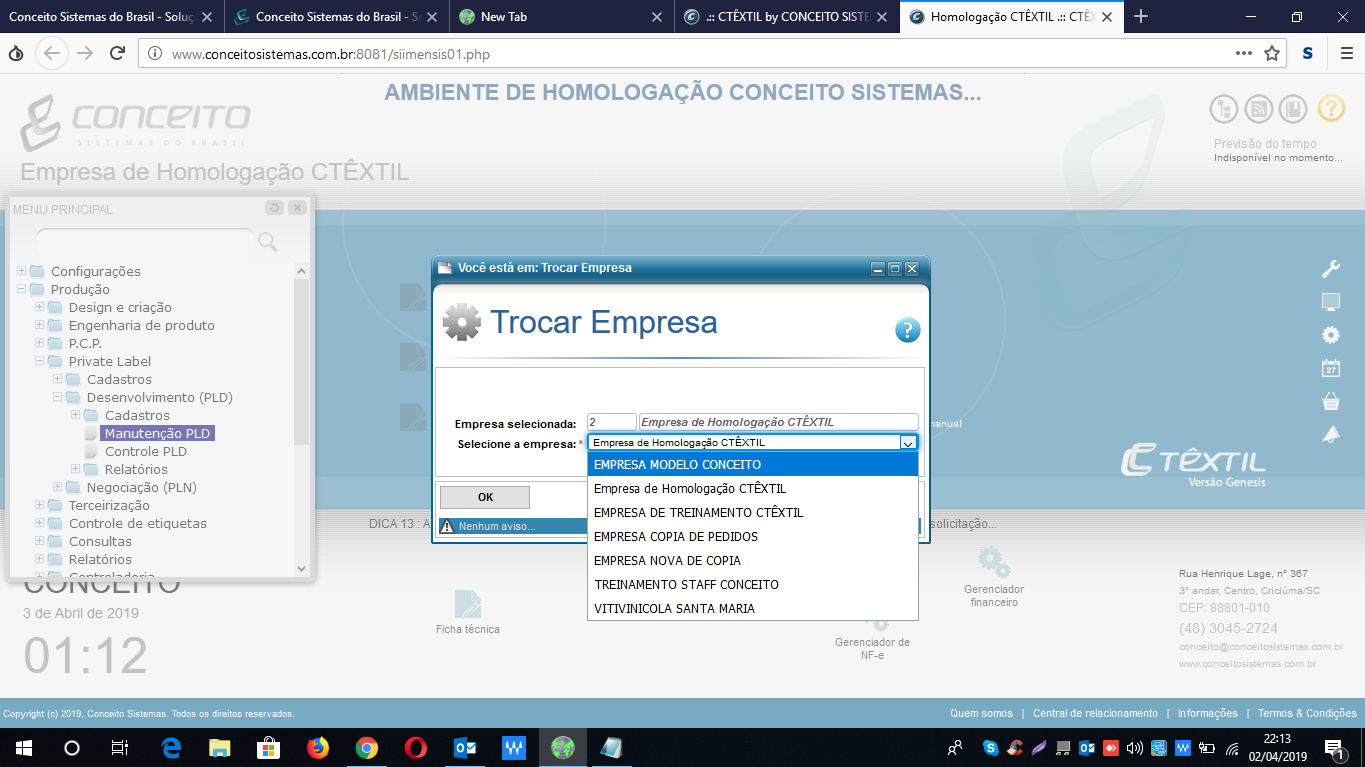This screenshot has width=1365, height=767.
Task: Open the Quem somos footer link
Action: pyautogui.click(x=981, y=713)
